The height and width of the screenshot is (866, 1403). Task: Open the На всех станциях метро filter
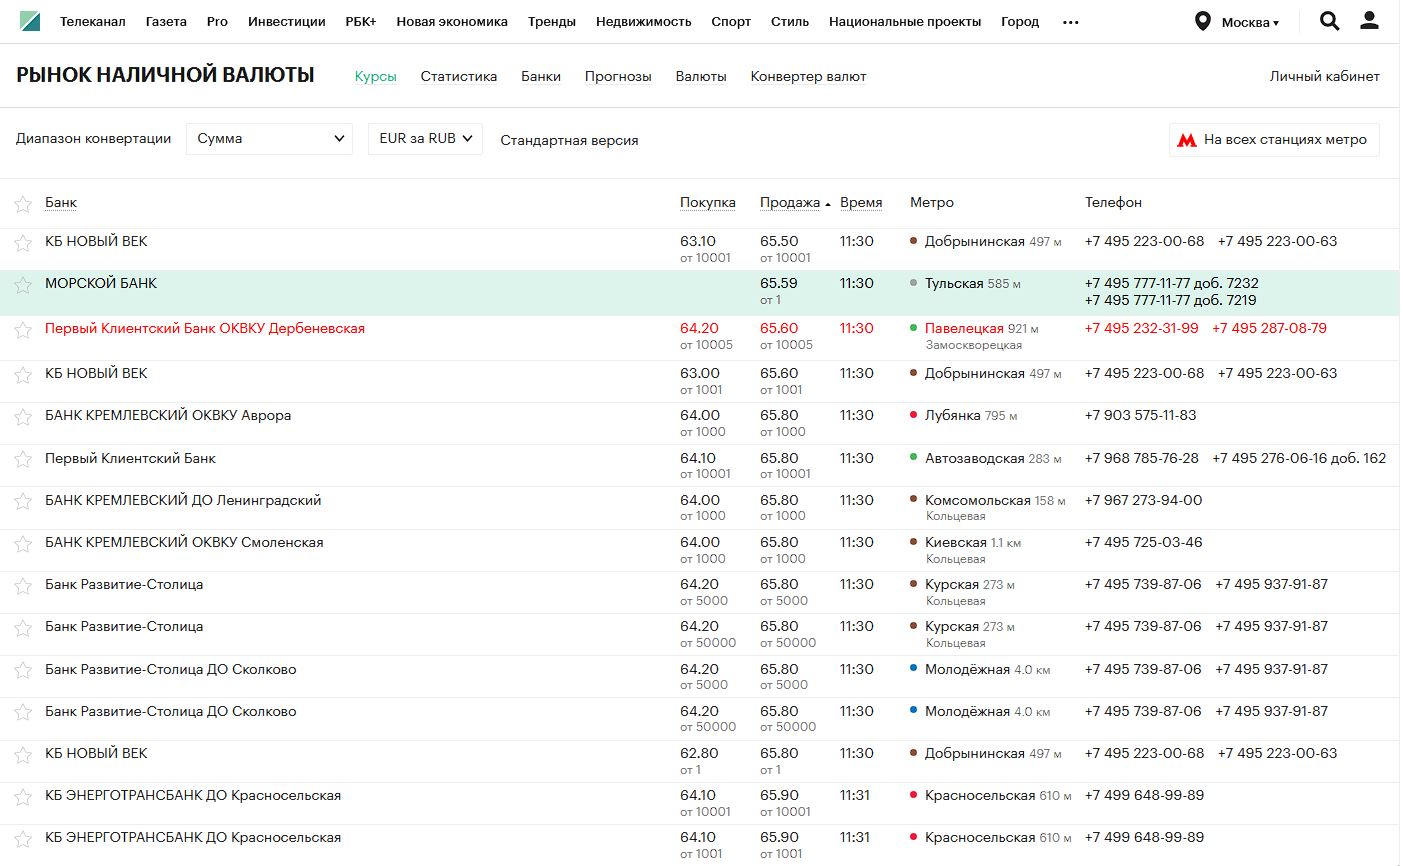[x=1274, y=140]
